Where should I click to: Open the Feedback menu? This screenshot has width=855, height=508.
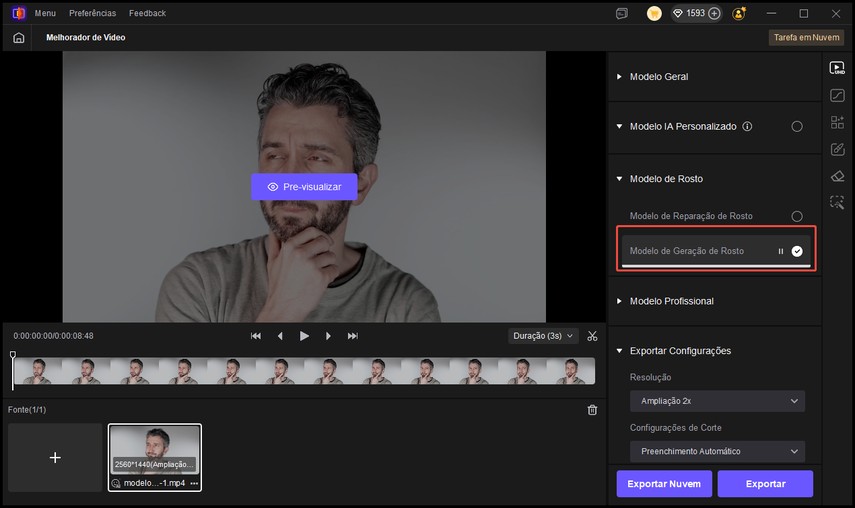(147, 14)
